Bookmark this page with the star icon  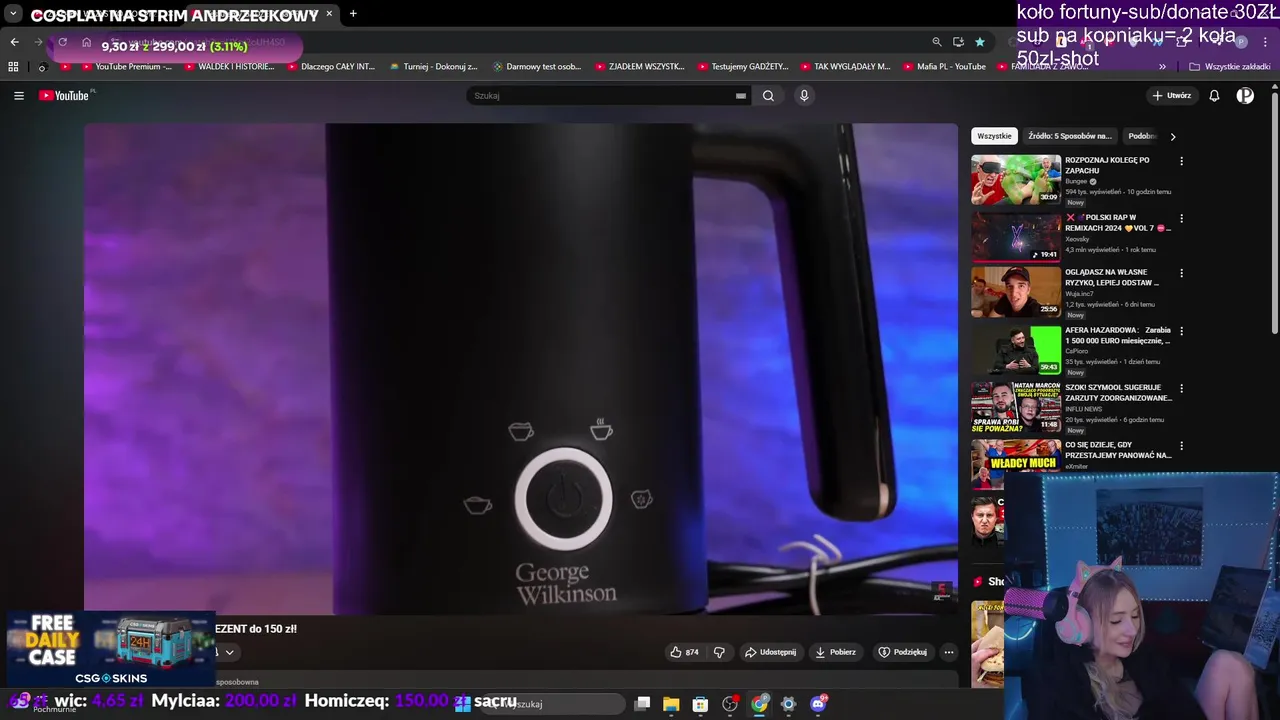(980, 42)
